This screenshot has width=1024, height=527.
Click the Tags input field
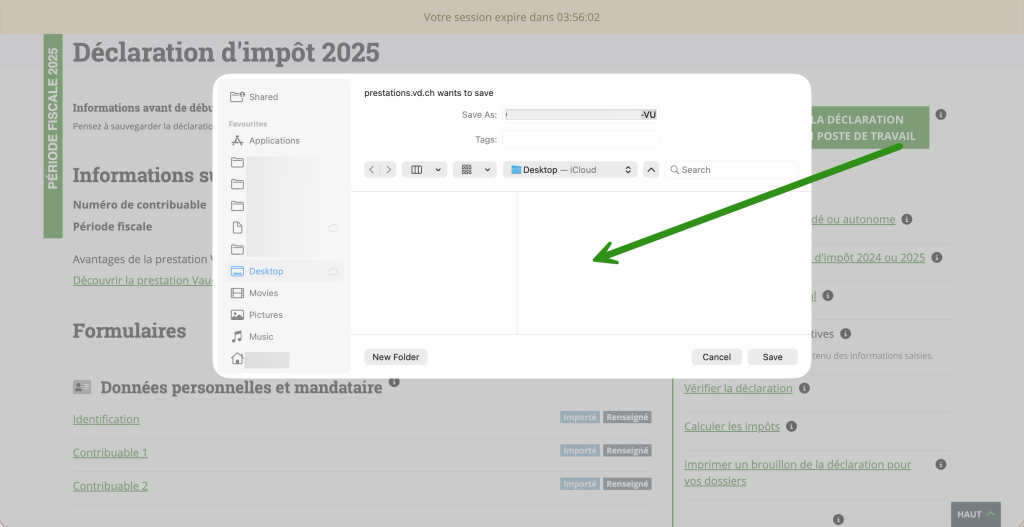coord(581,140)
